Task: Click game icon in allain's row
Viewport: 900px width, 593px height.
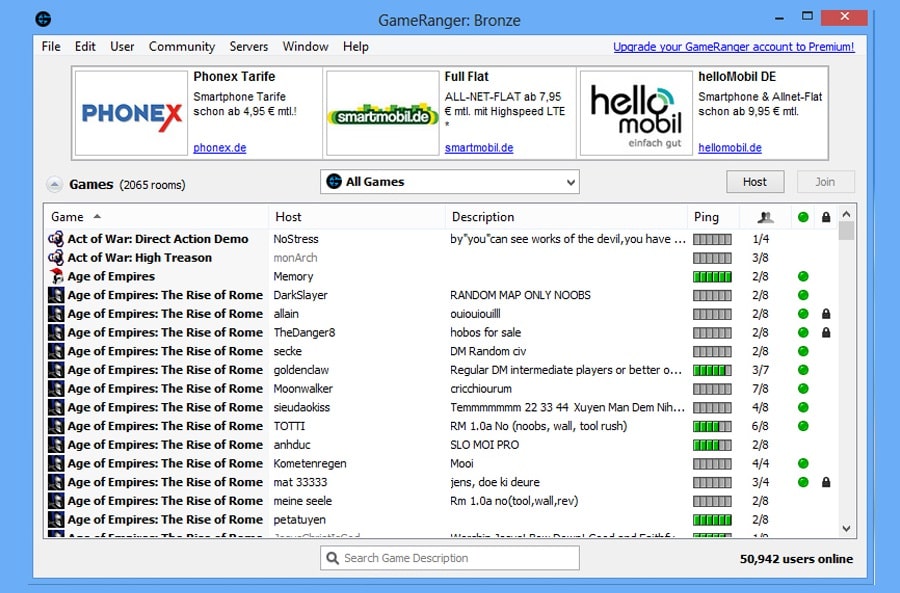Action: coord(56,313)
